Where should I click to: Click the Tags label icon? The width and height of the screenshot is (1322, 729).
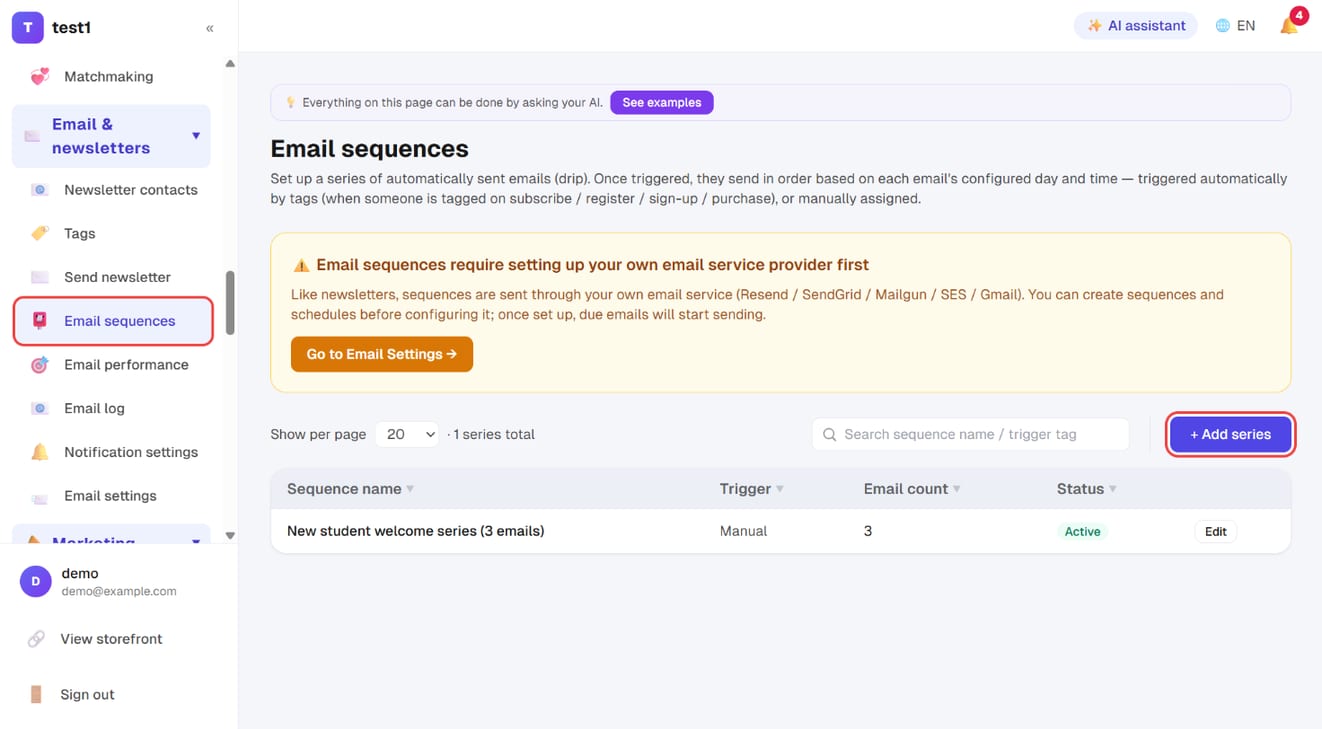point(40,233)
